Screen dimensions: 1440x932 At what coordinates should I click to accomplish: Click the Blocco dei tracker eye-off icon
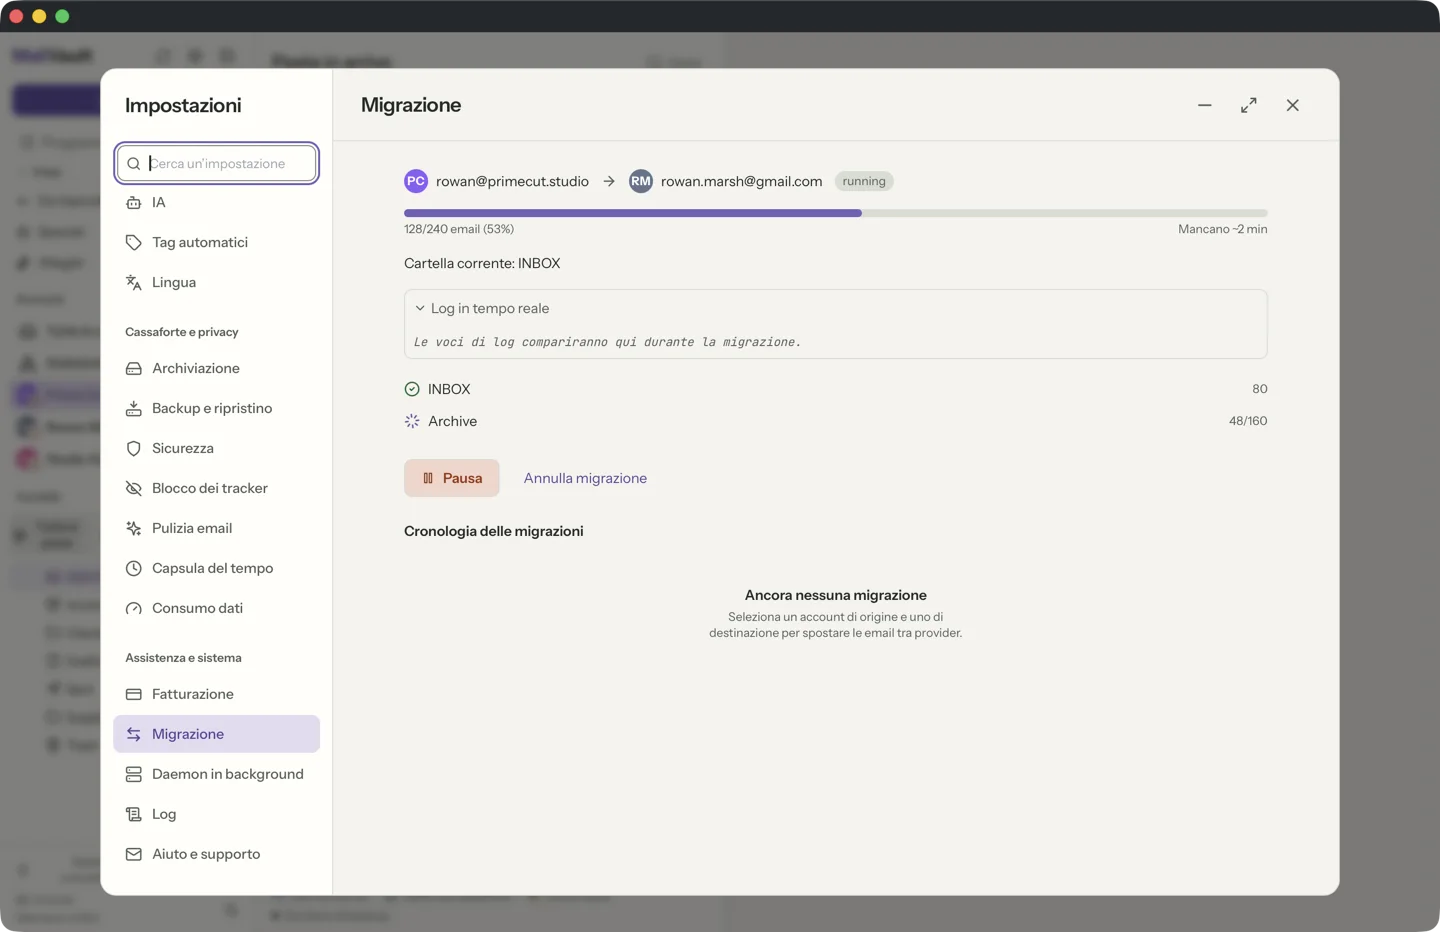click(x=133, y=489)
